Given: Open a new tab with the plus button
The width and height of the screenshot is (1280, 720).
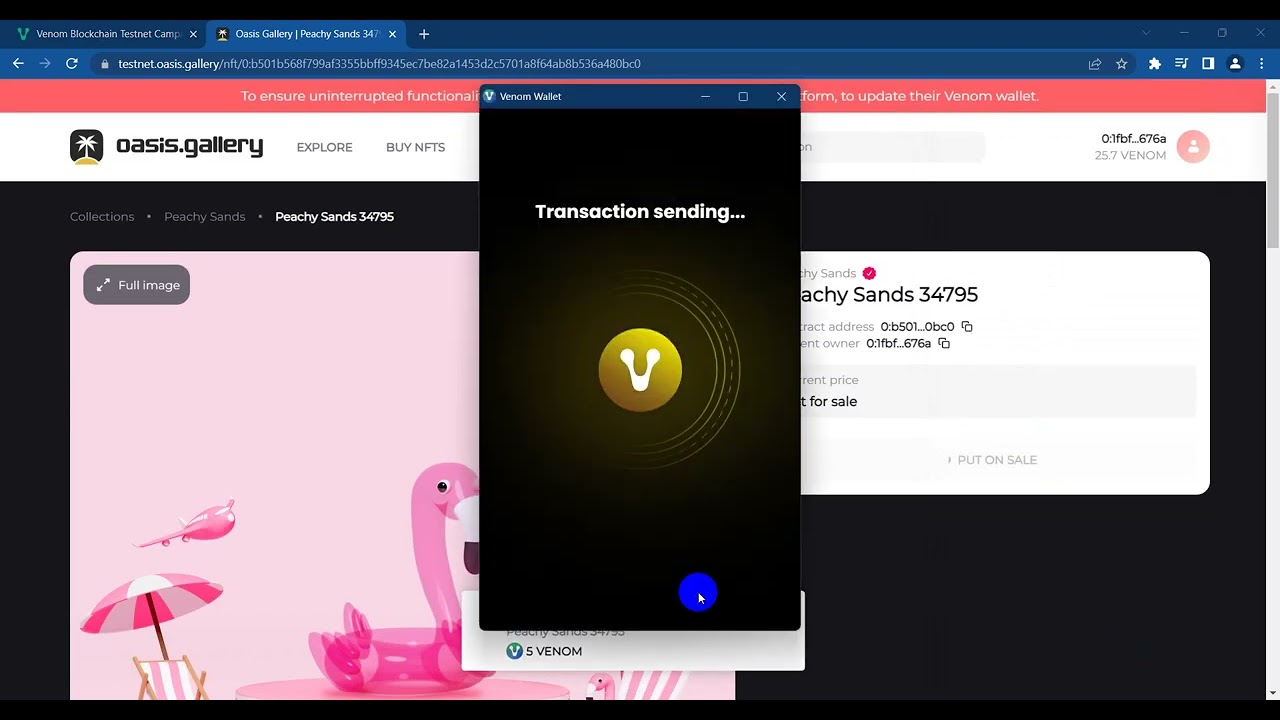Looking at the screenshot, I should pos(424,34).
